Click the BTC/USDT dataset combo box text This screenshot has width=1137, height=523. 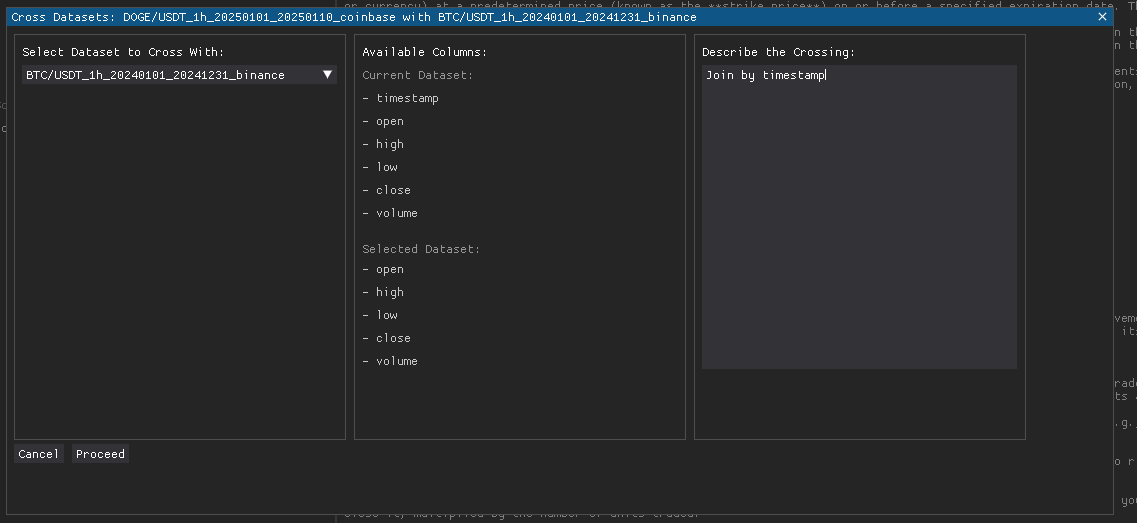point(154,75)
